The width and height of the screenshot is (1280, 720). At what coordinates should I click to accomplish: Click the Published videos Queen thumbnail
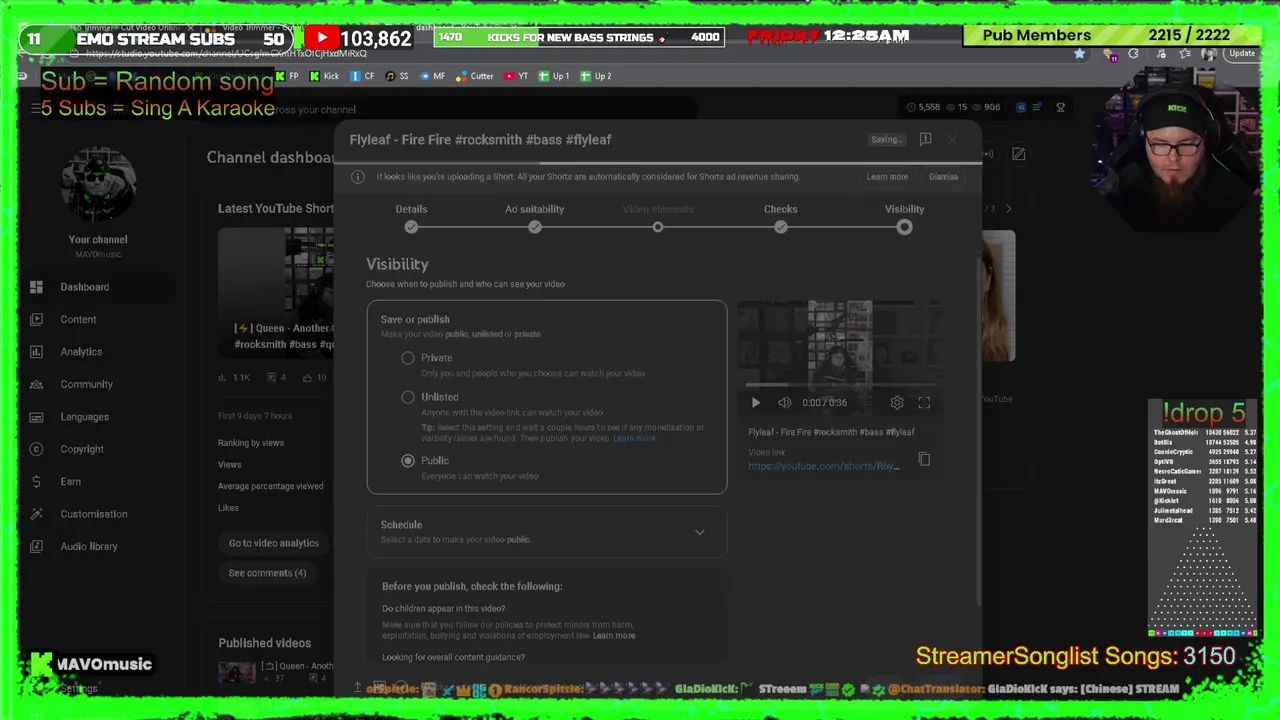coord(237,672)
